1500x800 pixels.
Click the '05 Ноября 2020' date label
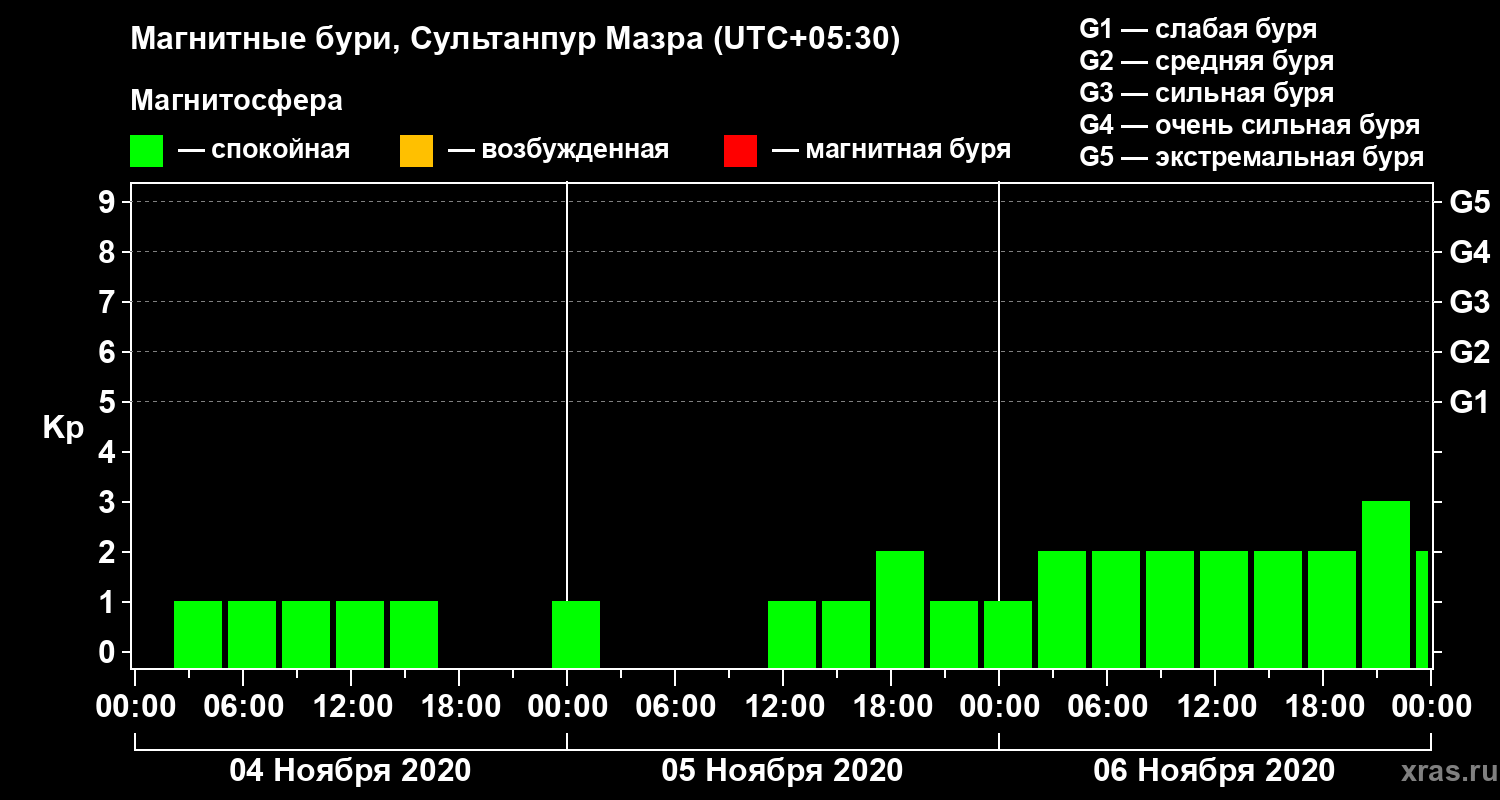(x=782, y=771)
